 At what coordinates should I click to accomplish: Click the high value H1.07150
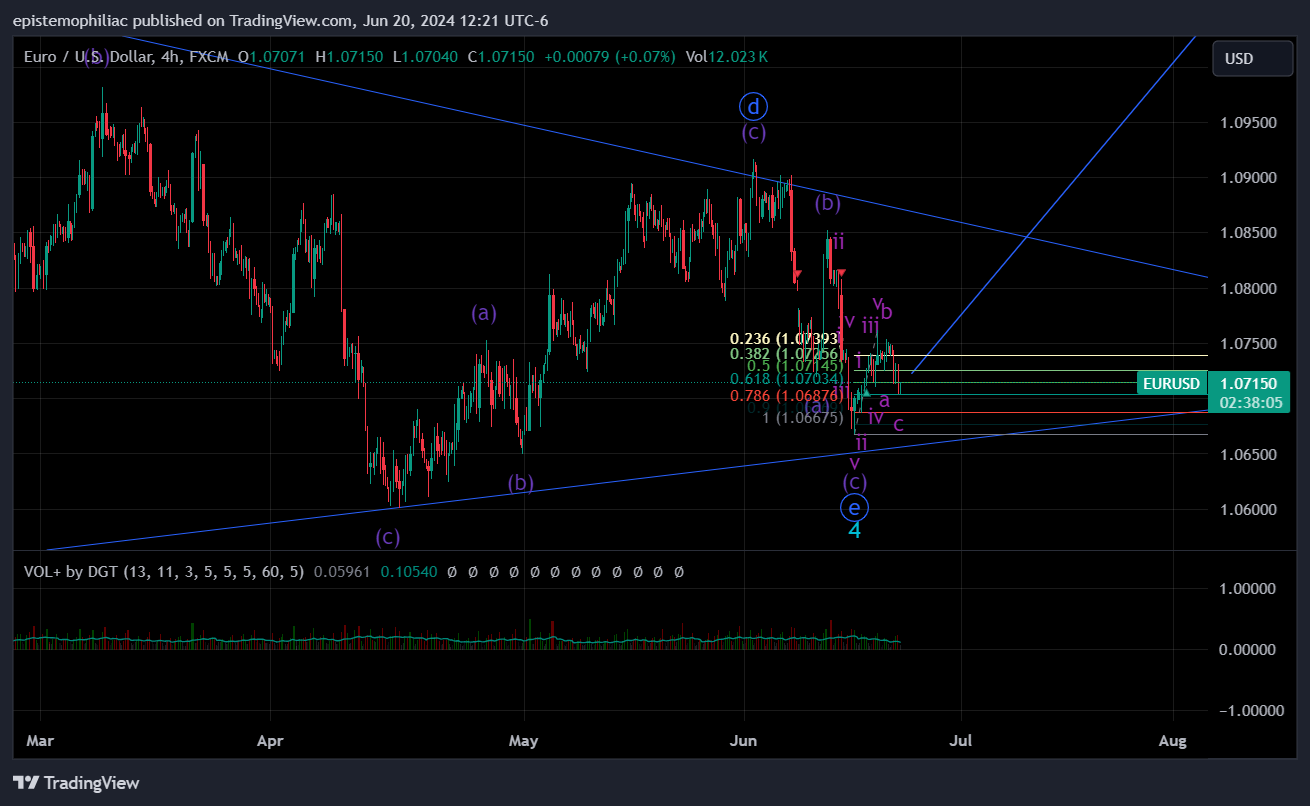pyautogui.click(x=350, y=57)
